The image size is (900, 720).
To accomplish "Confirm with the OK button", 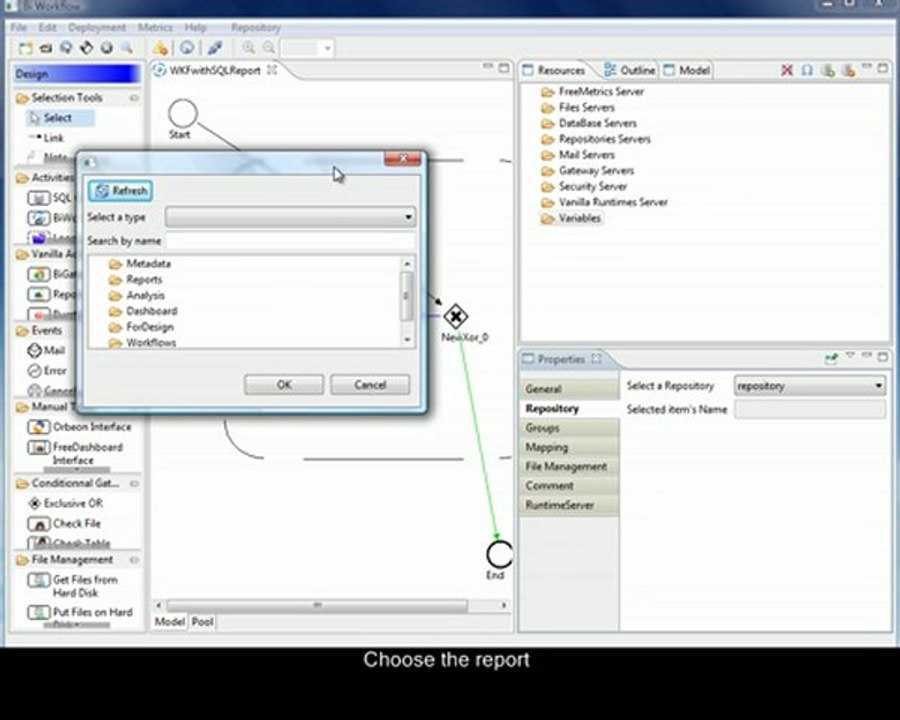I will pyautogui.click(x=284, y=385).
